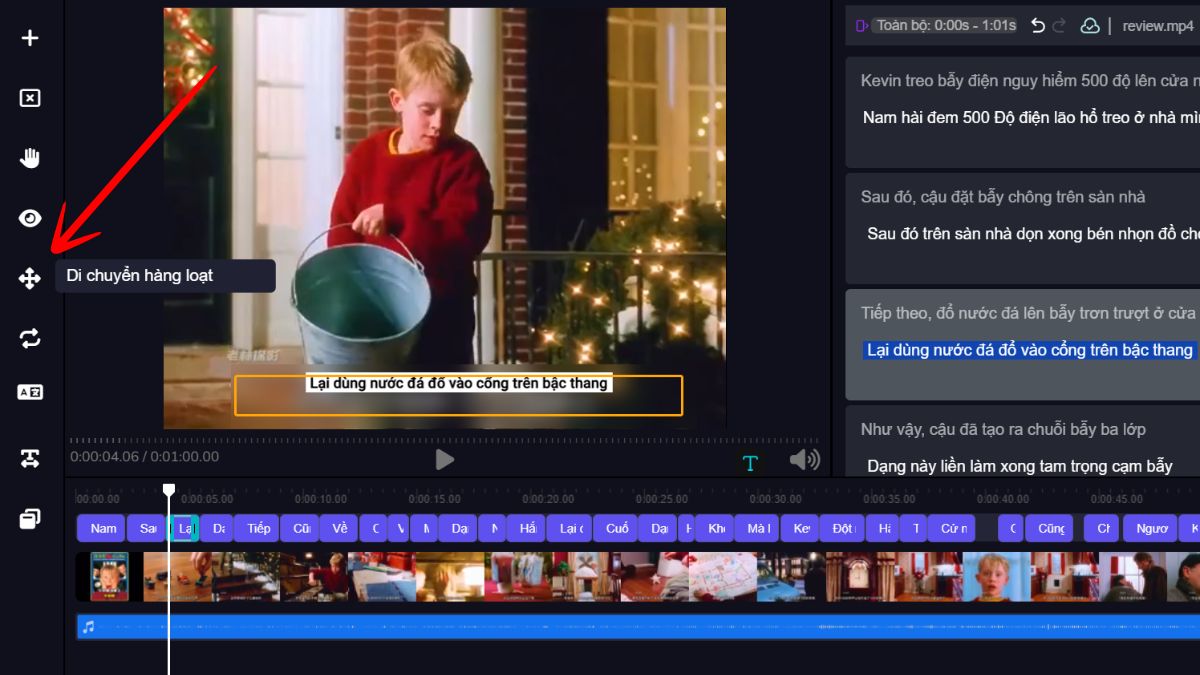Click the undo arrow
This screenshot has width=1200, height=675.
(x=1038, y=26)
